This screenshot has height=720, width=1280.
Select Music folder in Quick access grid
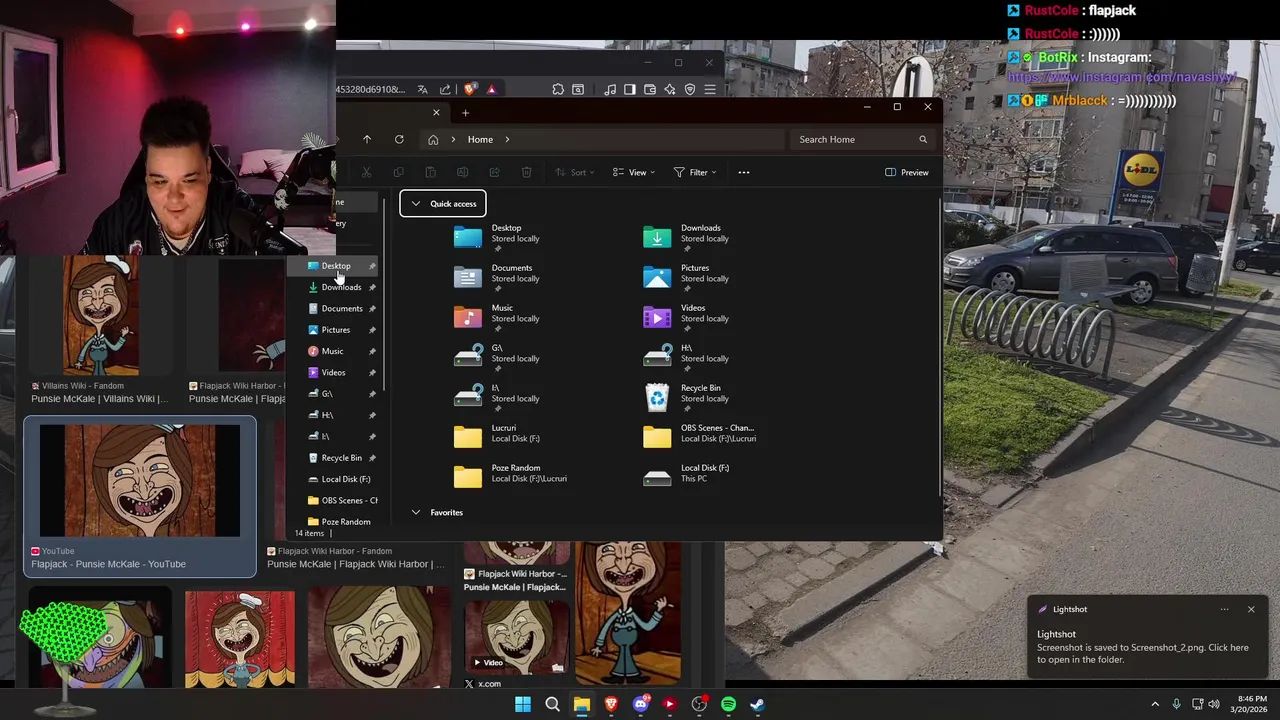point(497,317)
